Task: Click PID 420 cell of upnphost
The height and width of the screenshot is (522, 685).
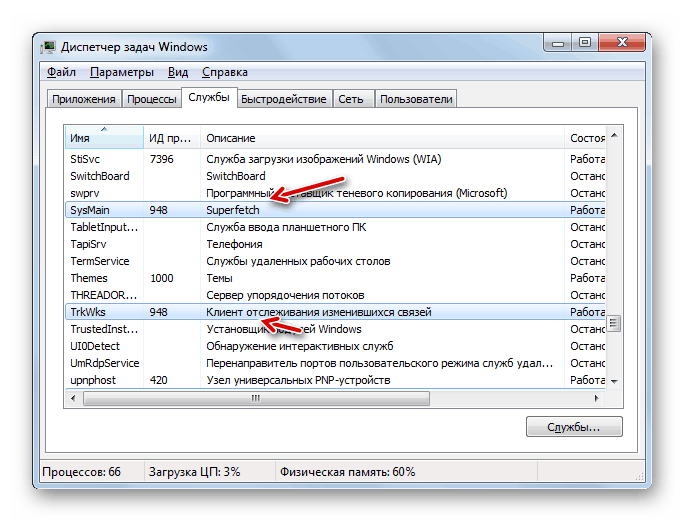Action: 158,380
